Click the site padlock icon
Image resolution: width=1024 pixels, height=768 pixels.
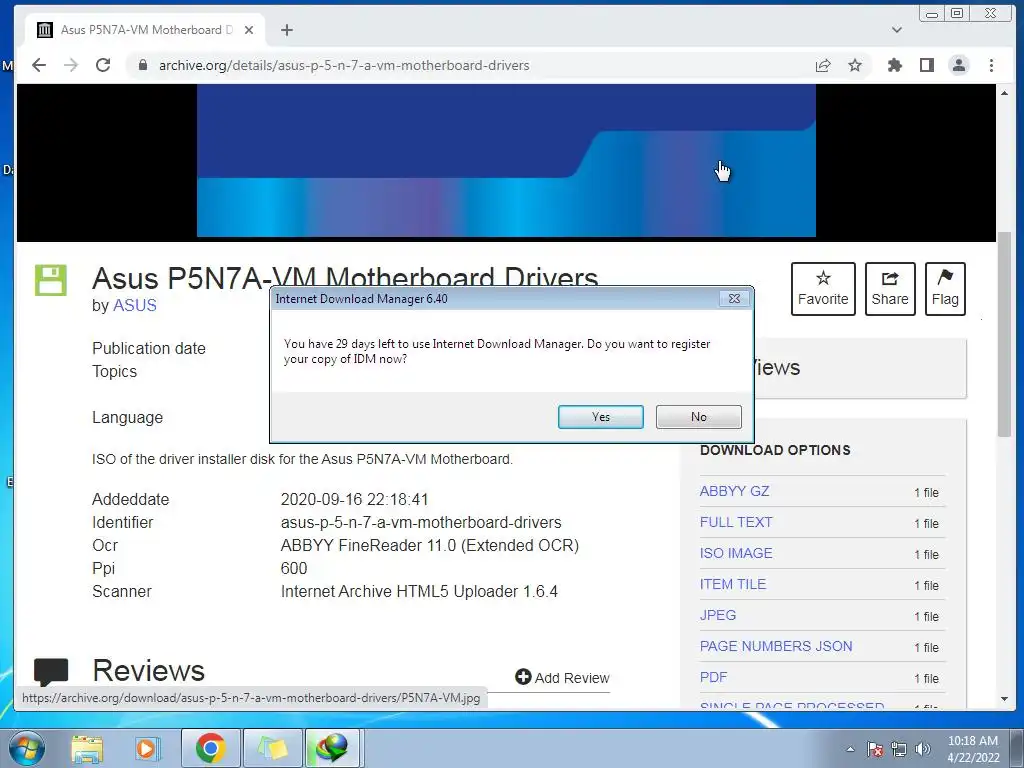coord(142,65)
